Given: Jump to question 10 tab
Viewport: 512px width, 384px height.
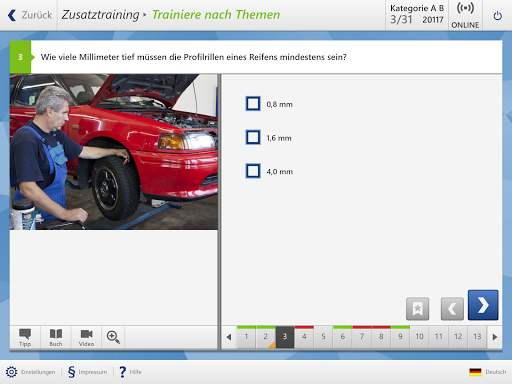Looking at the screenshot, I should pyautogui.click(x=419, y=337).
